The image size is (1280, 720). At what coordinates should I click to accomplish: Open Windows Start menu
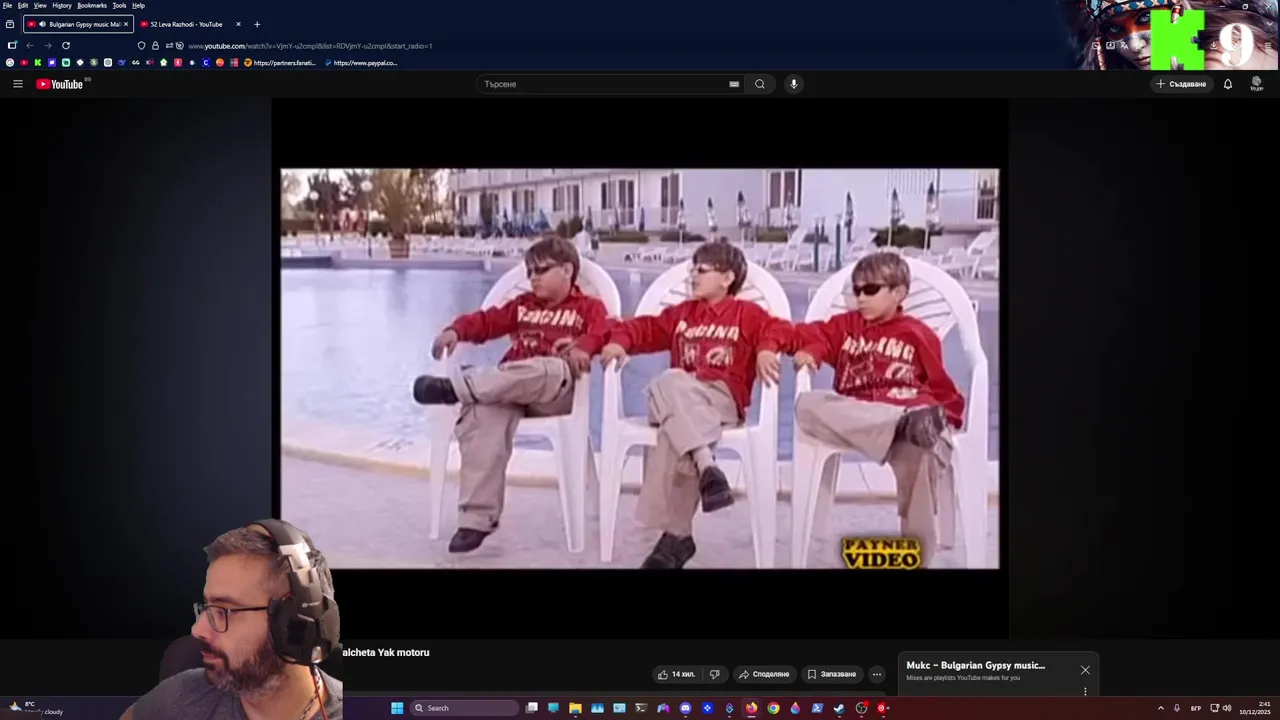point(397,708)
